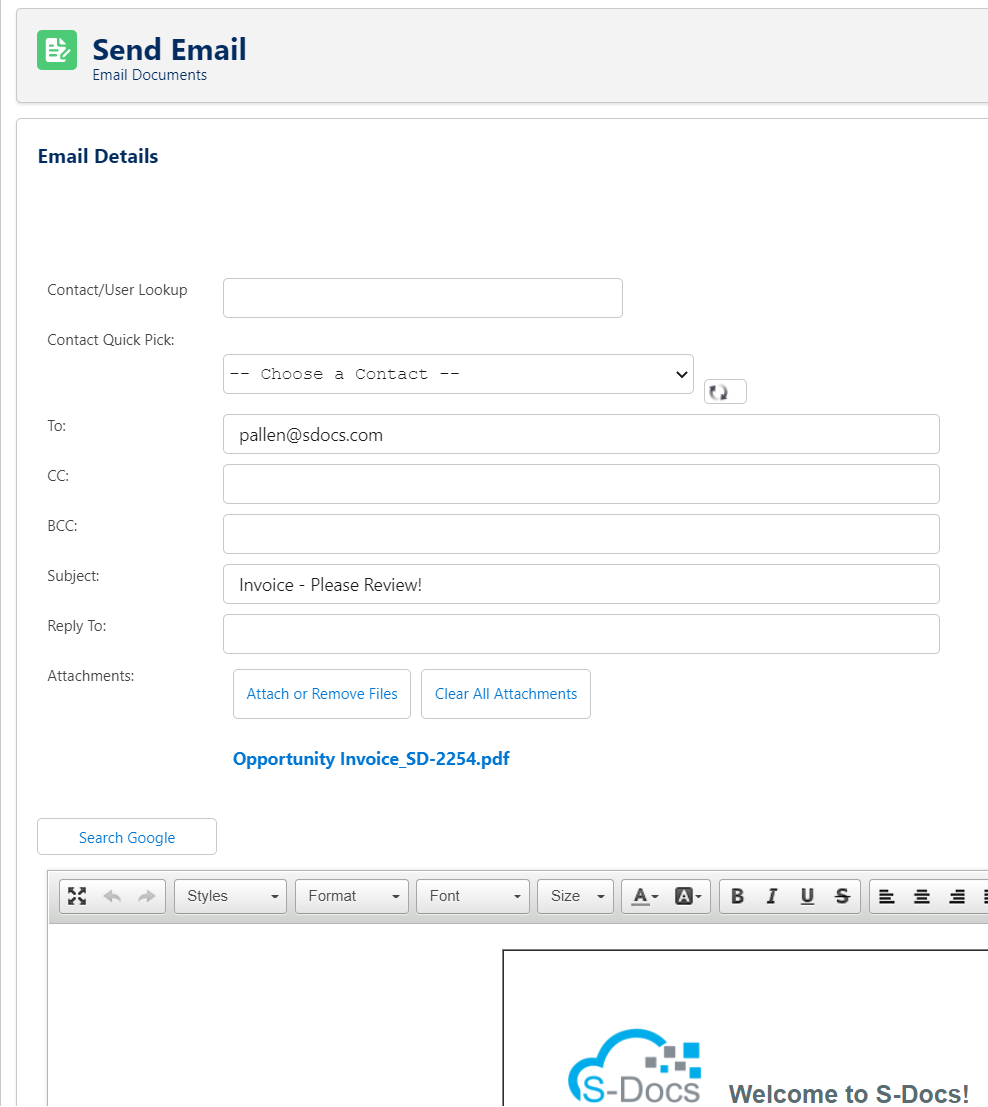Viewport: 988px width, 1107px height.
Task: Click the CC input field
Action: 581,484
